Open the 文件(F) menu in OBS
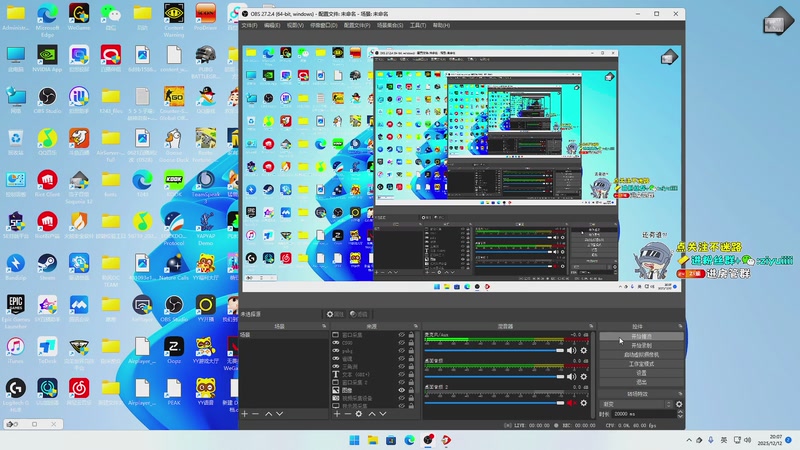Viewport: 800px width, 450px height. 249,26
